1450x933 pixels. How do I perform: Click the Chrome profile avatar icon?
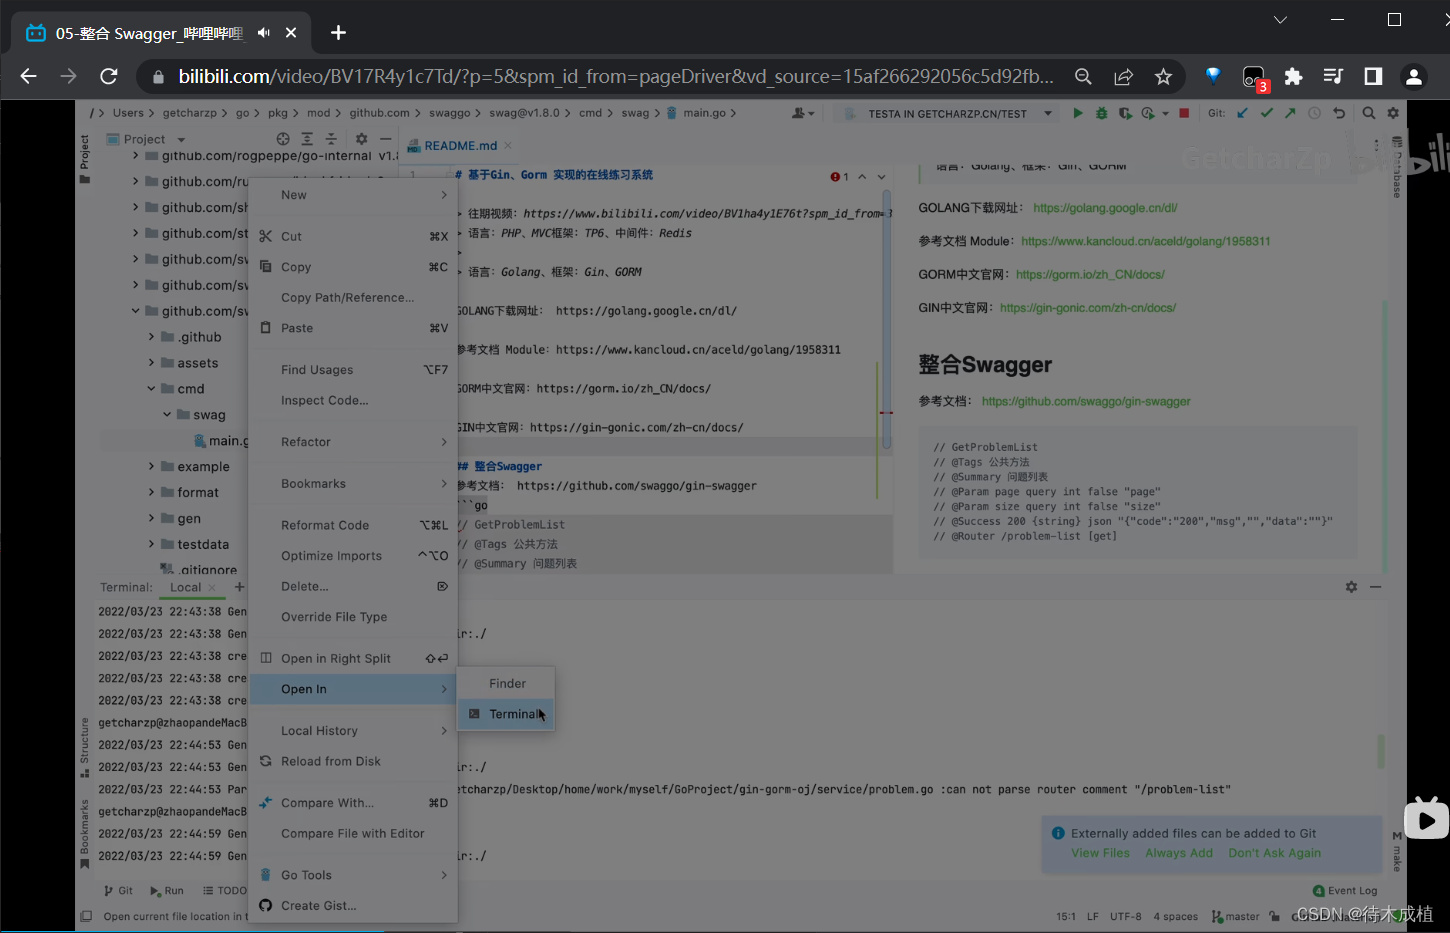pos(1413,76)
